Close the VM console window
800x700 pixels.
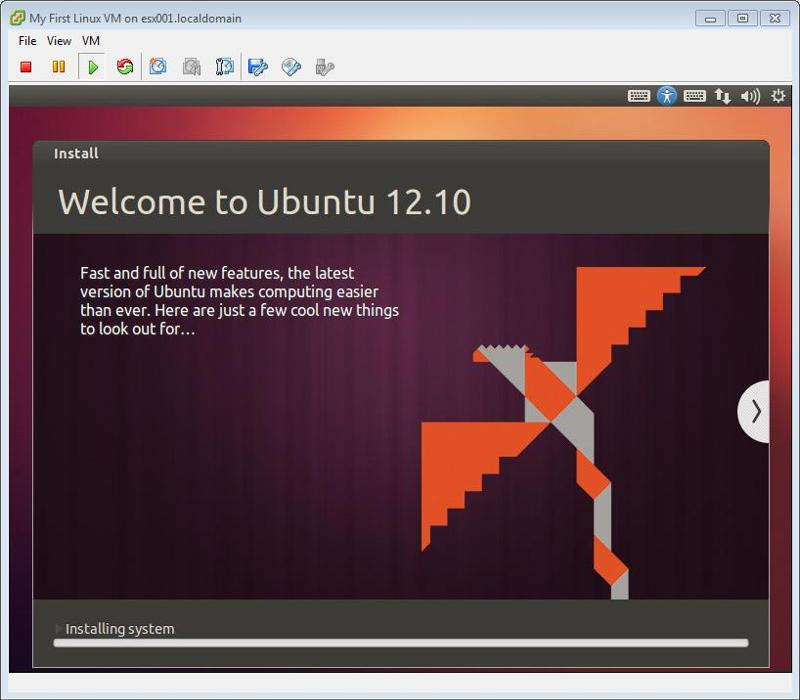775,18
